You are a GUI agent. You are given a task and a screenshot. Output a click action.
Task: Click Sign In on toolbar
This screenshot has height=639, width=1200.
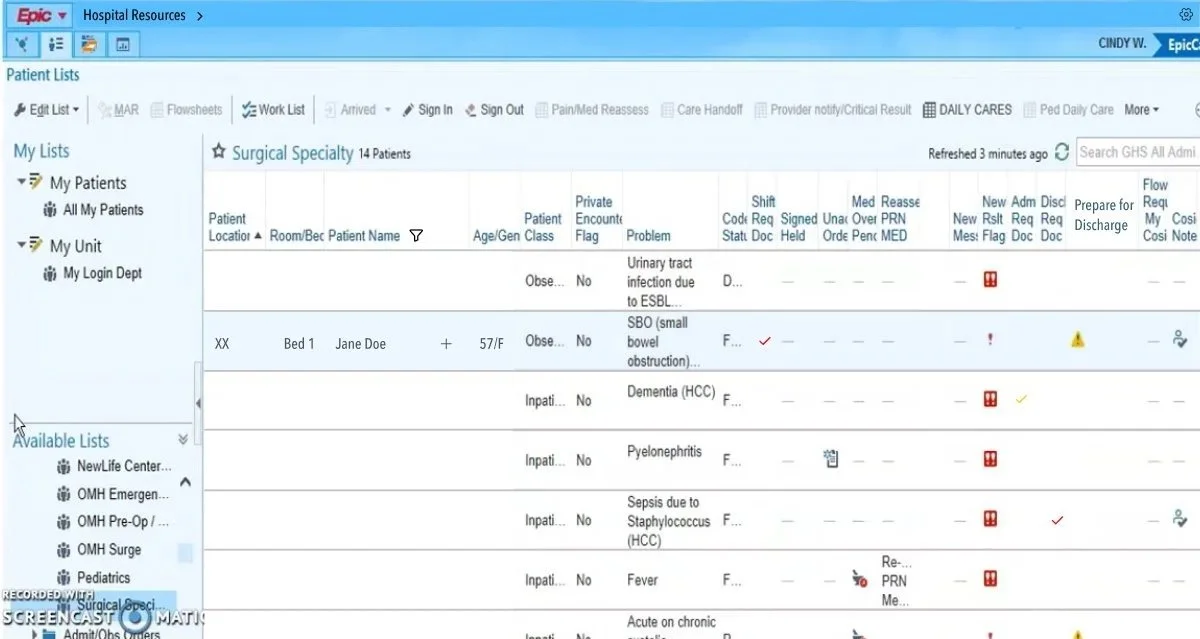[427, 110]
